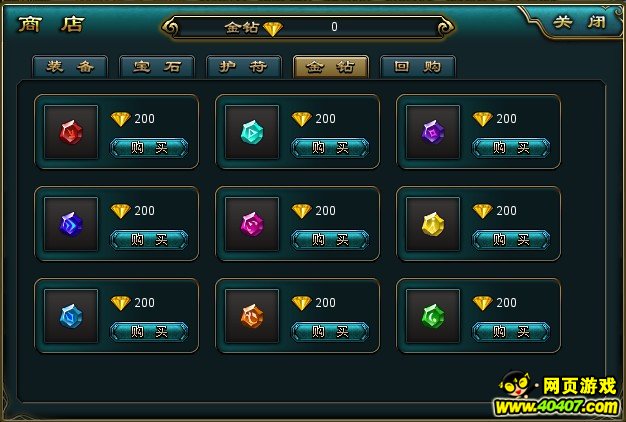
Task: Select the yellow gem icon
Action: coord(433,224)
